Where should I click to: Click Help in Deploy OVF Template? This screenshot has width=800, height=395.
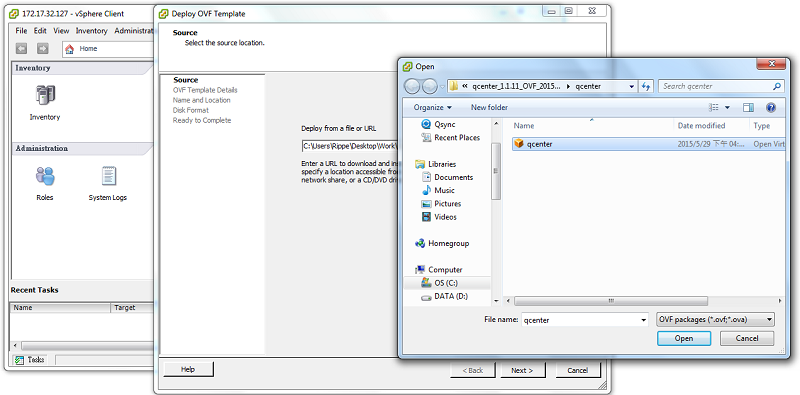click(188, 369)
